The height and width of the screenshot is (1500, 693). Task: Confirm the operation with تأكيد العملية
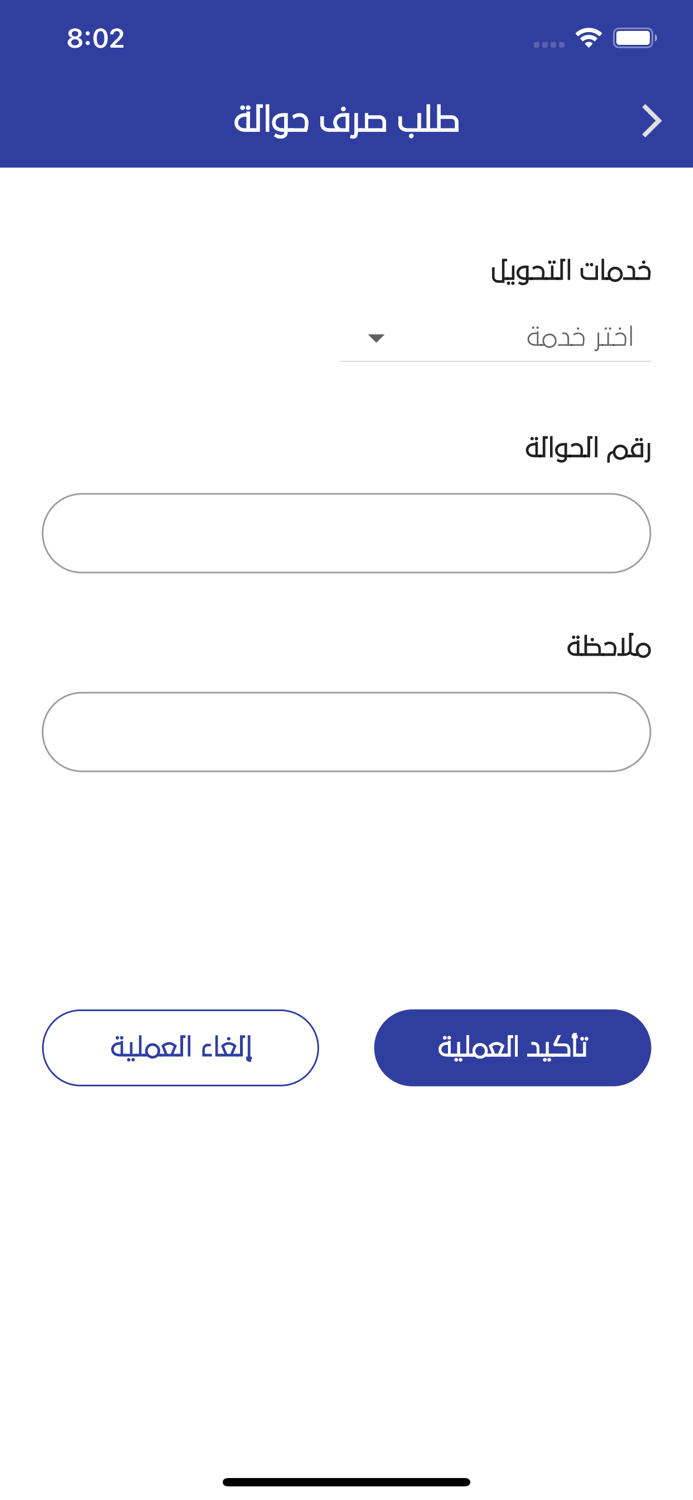(x=512, y=1047)
